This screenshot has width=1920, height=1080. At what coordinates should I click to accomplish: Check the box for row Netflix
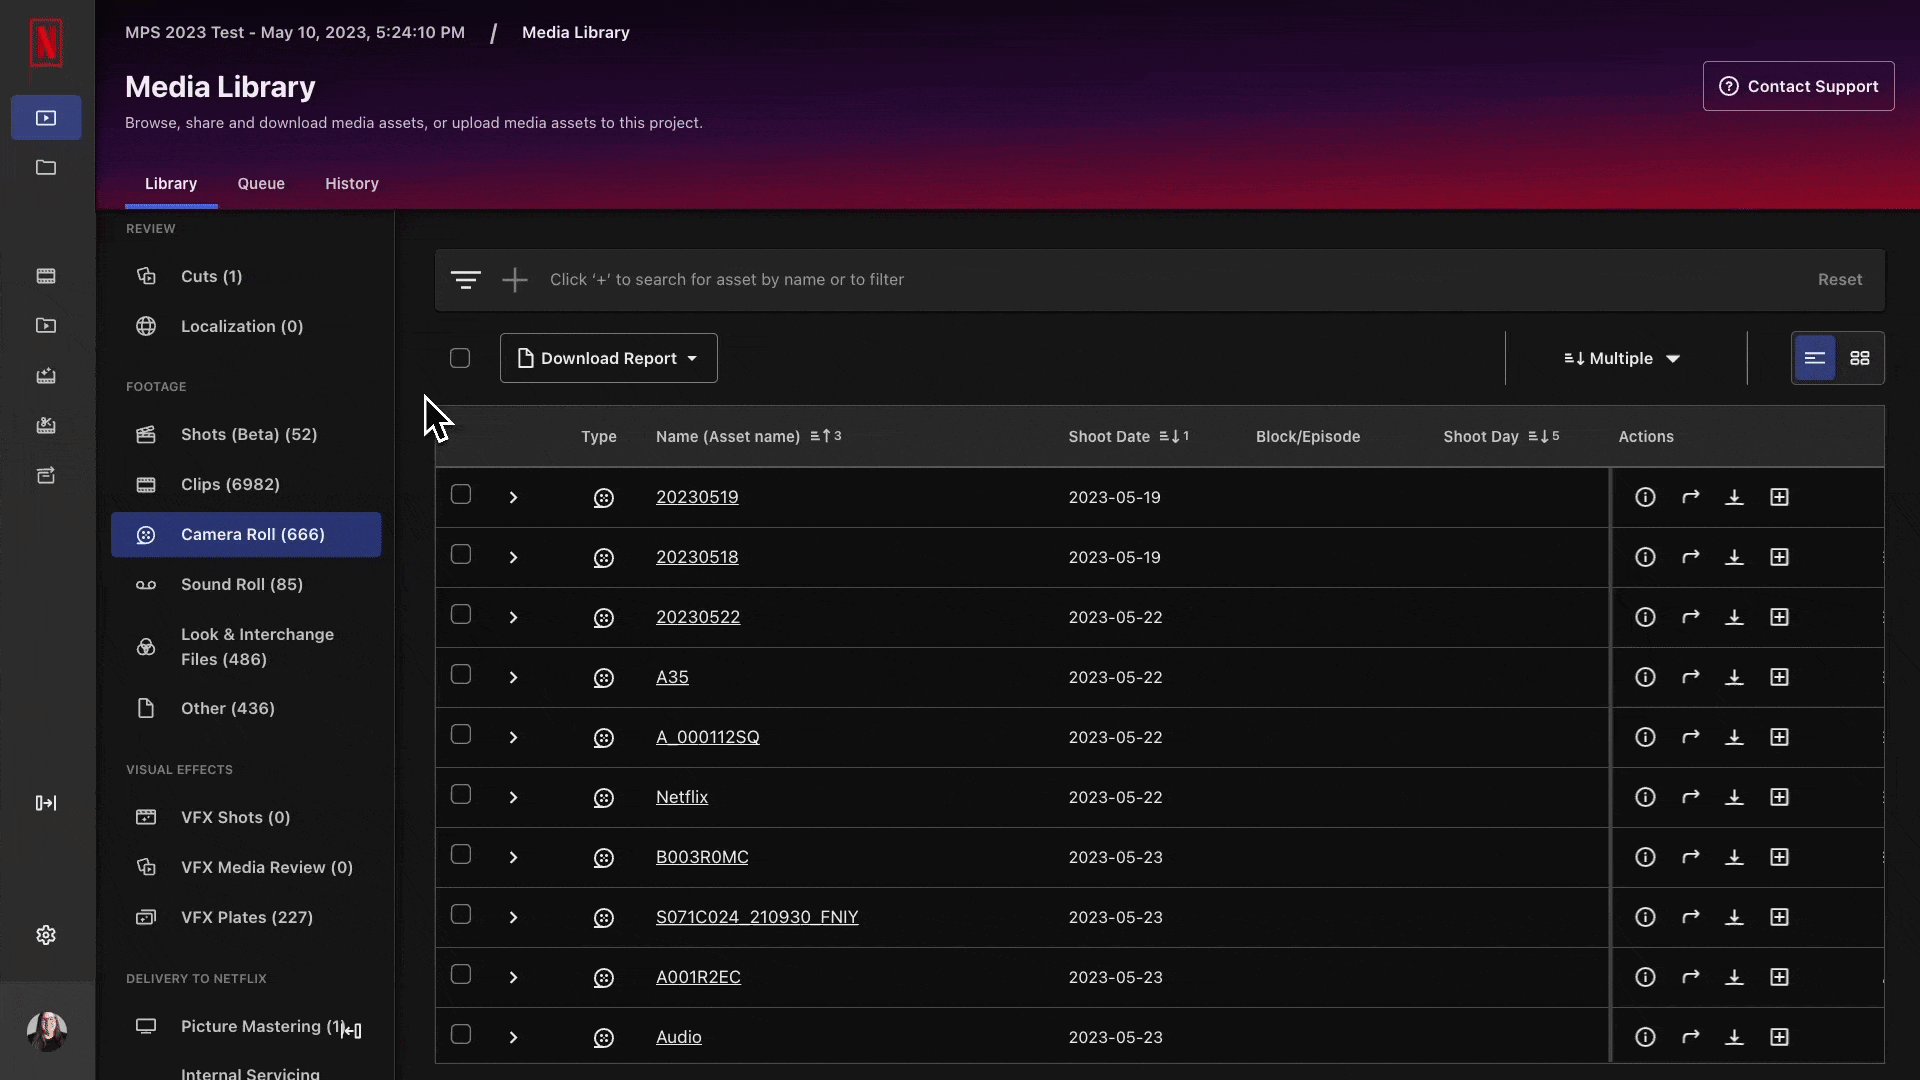[x=461, y=795]
